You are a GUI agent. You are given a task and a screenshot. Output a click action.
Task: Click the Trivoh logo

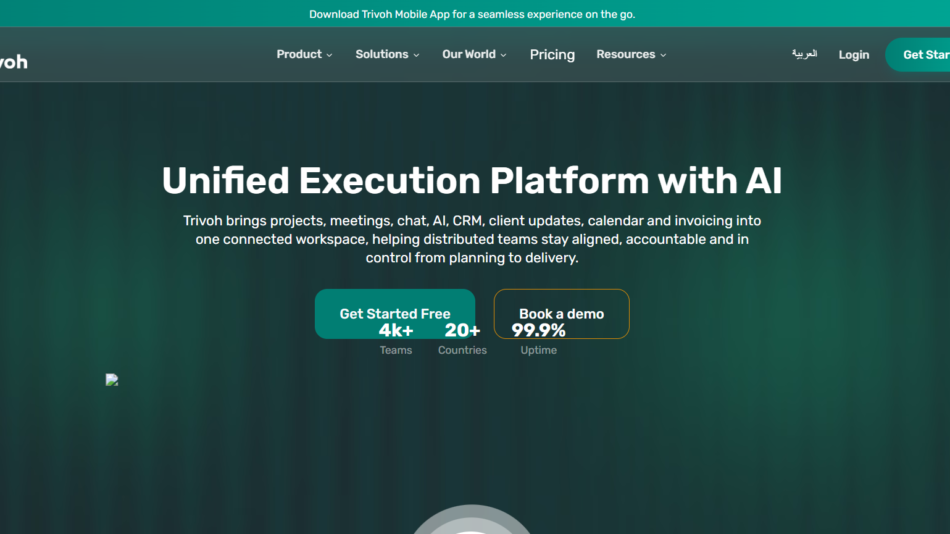pyautogui.click(x=13, y=62)
